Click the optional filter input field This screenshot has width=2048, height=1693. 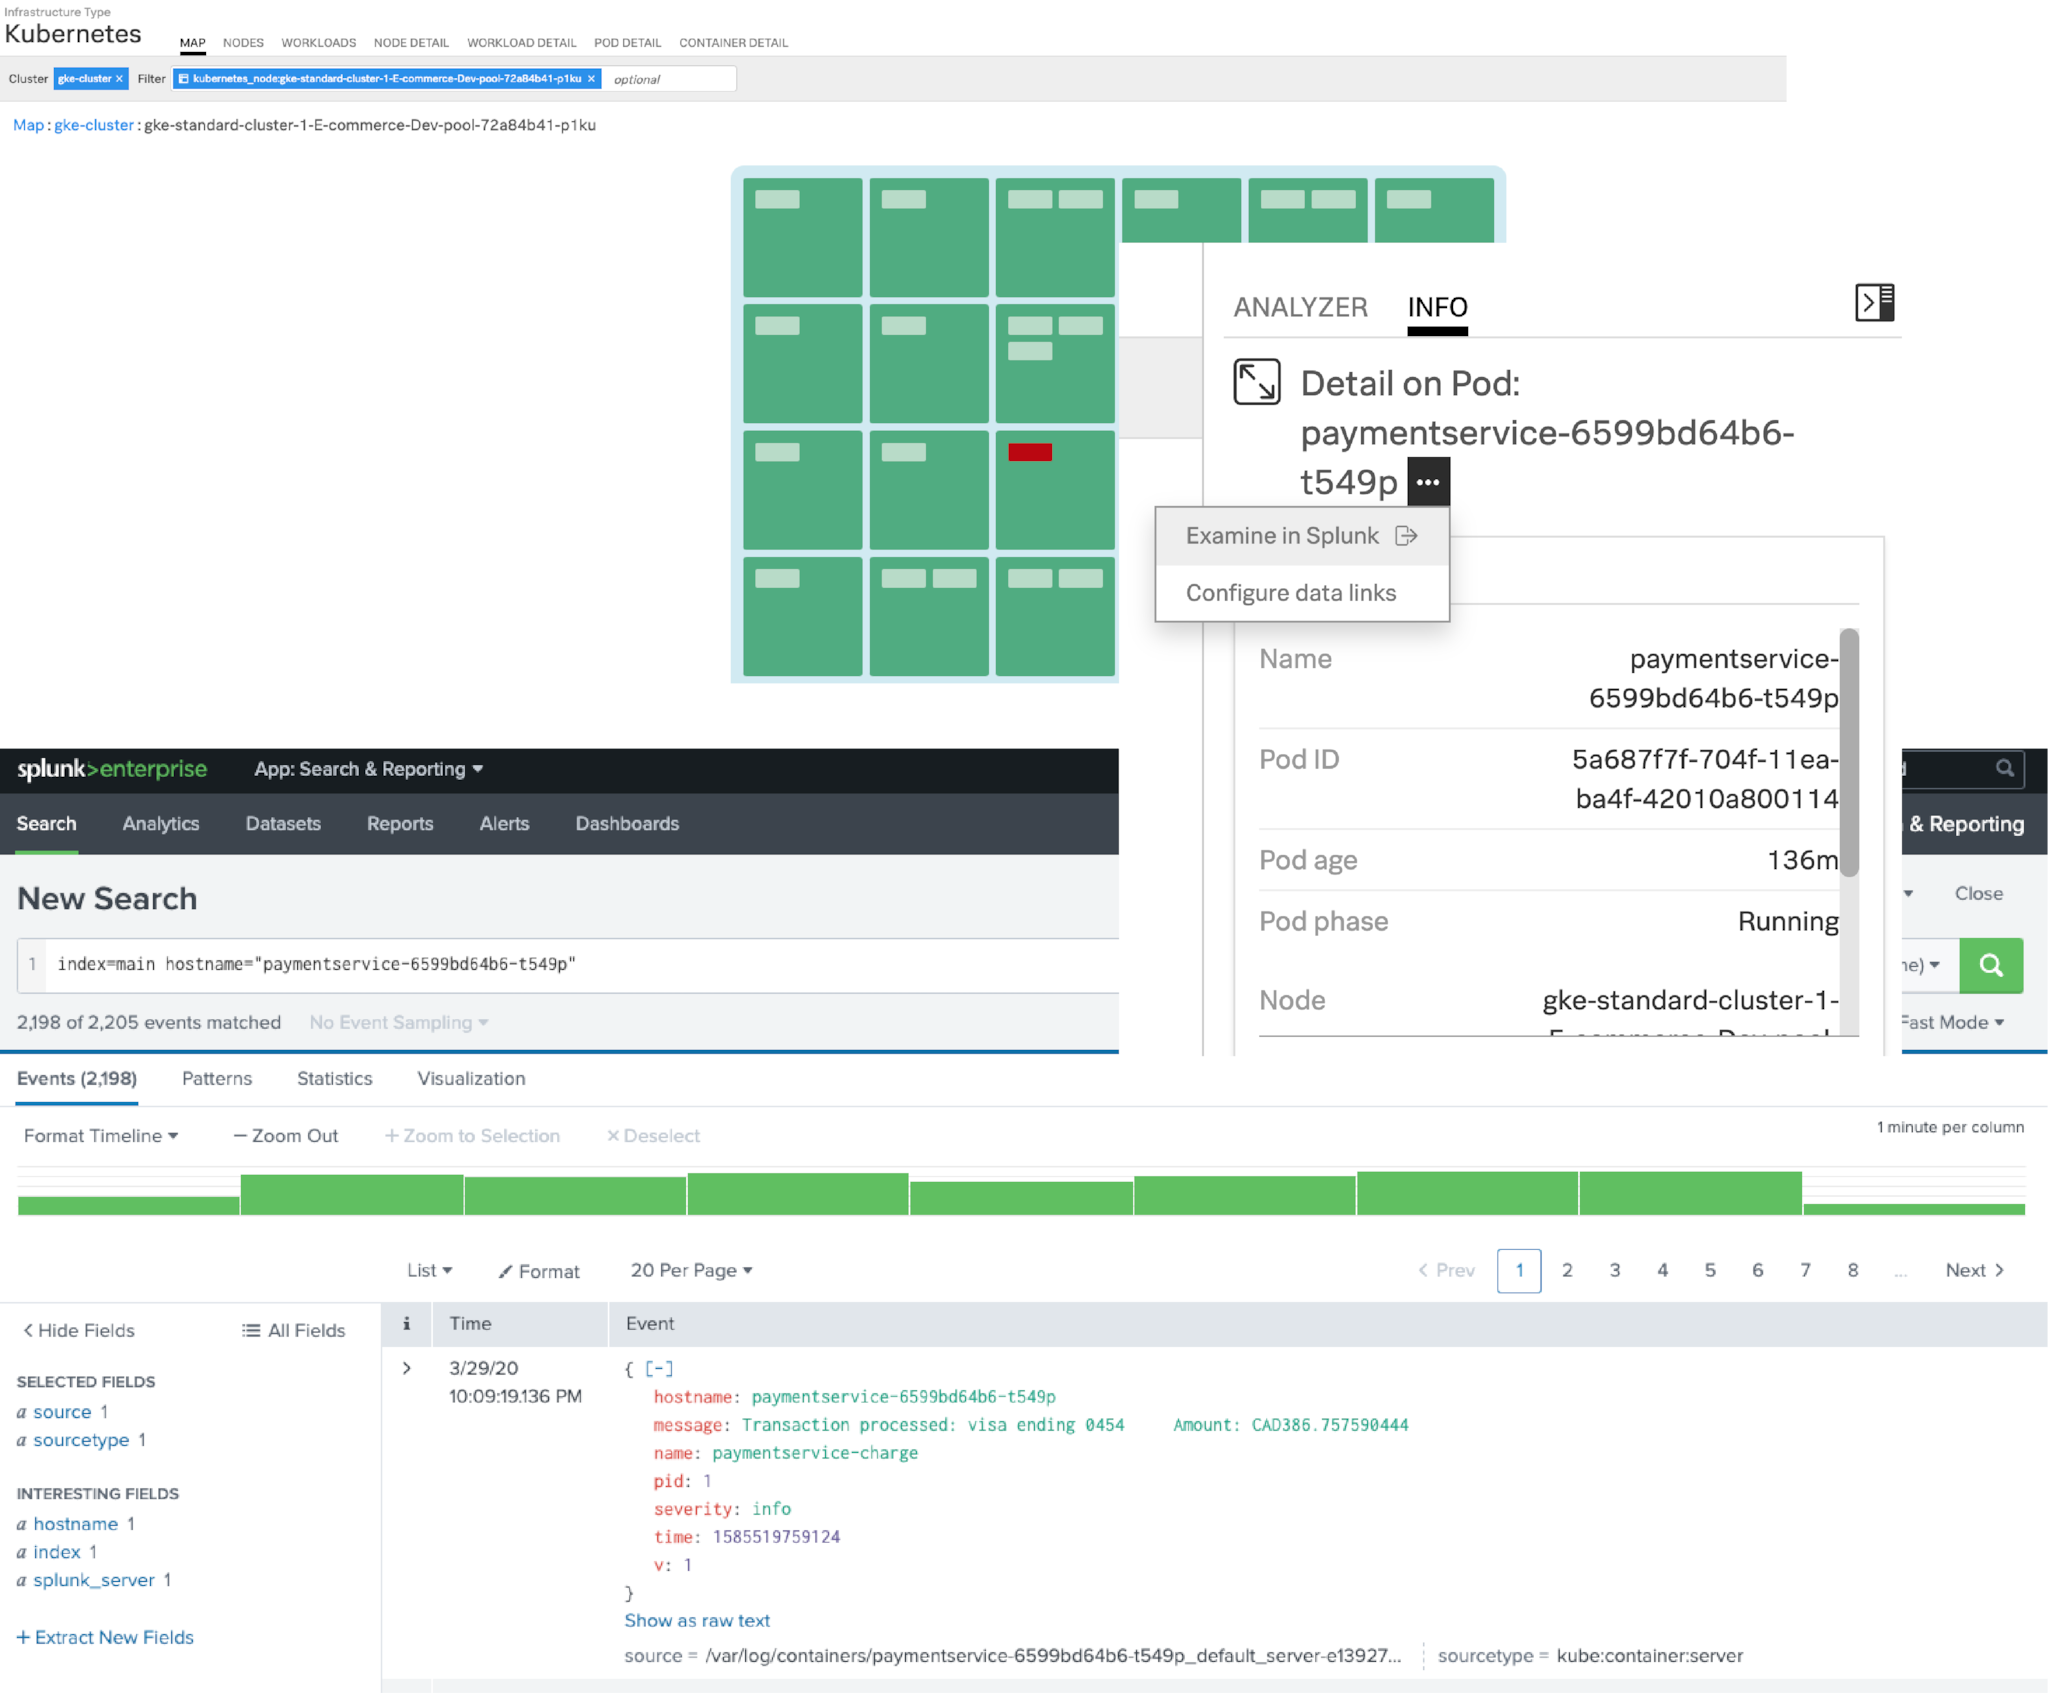click(x=670, y=79)
